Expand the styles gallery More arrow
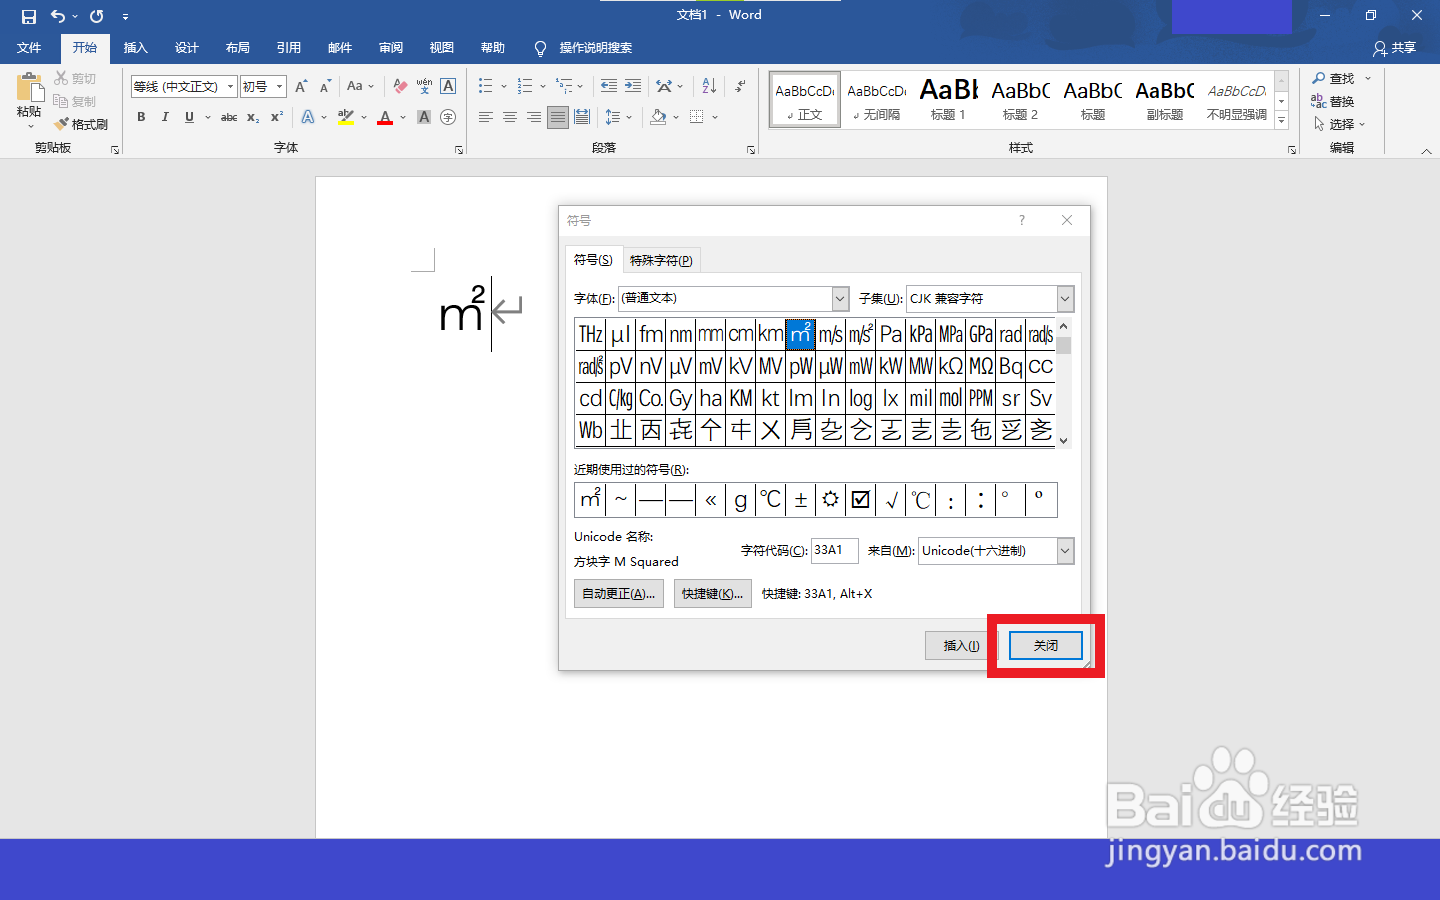1440x900 pixels. click(x=1282, y=121)
